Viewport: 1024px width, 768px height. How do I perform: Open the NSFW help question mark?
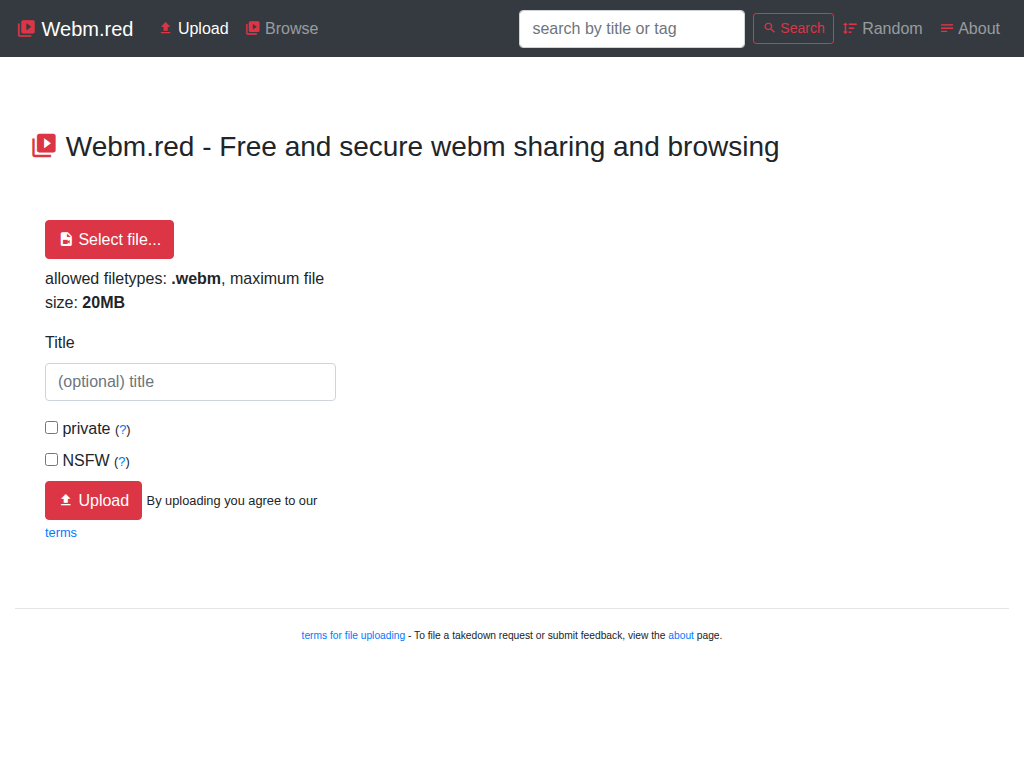pyautogui.click(x=122, y=462)
